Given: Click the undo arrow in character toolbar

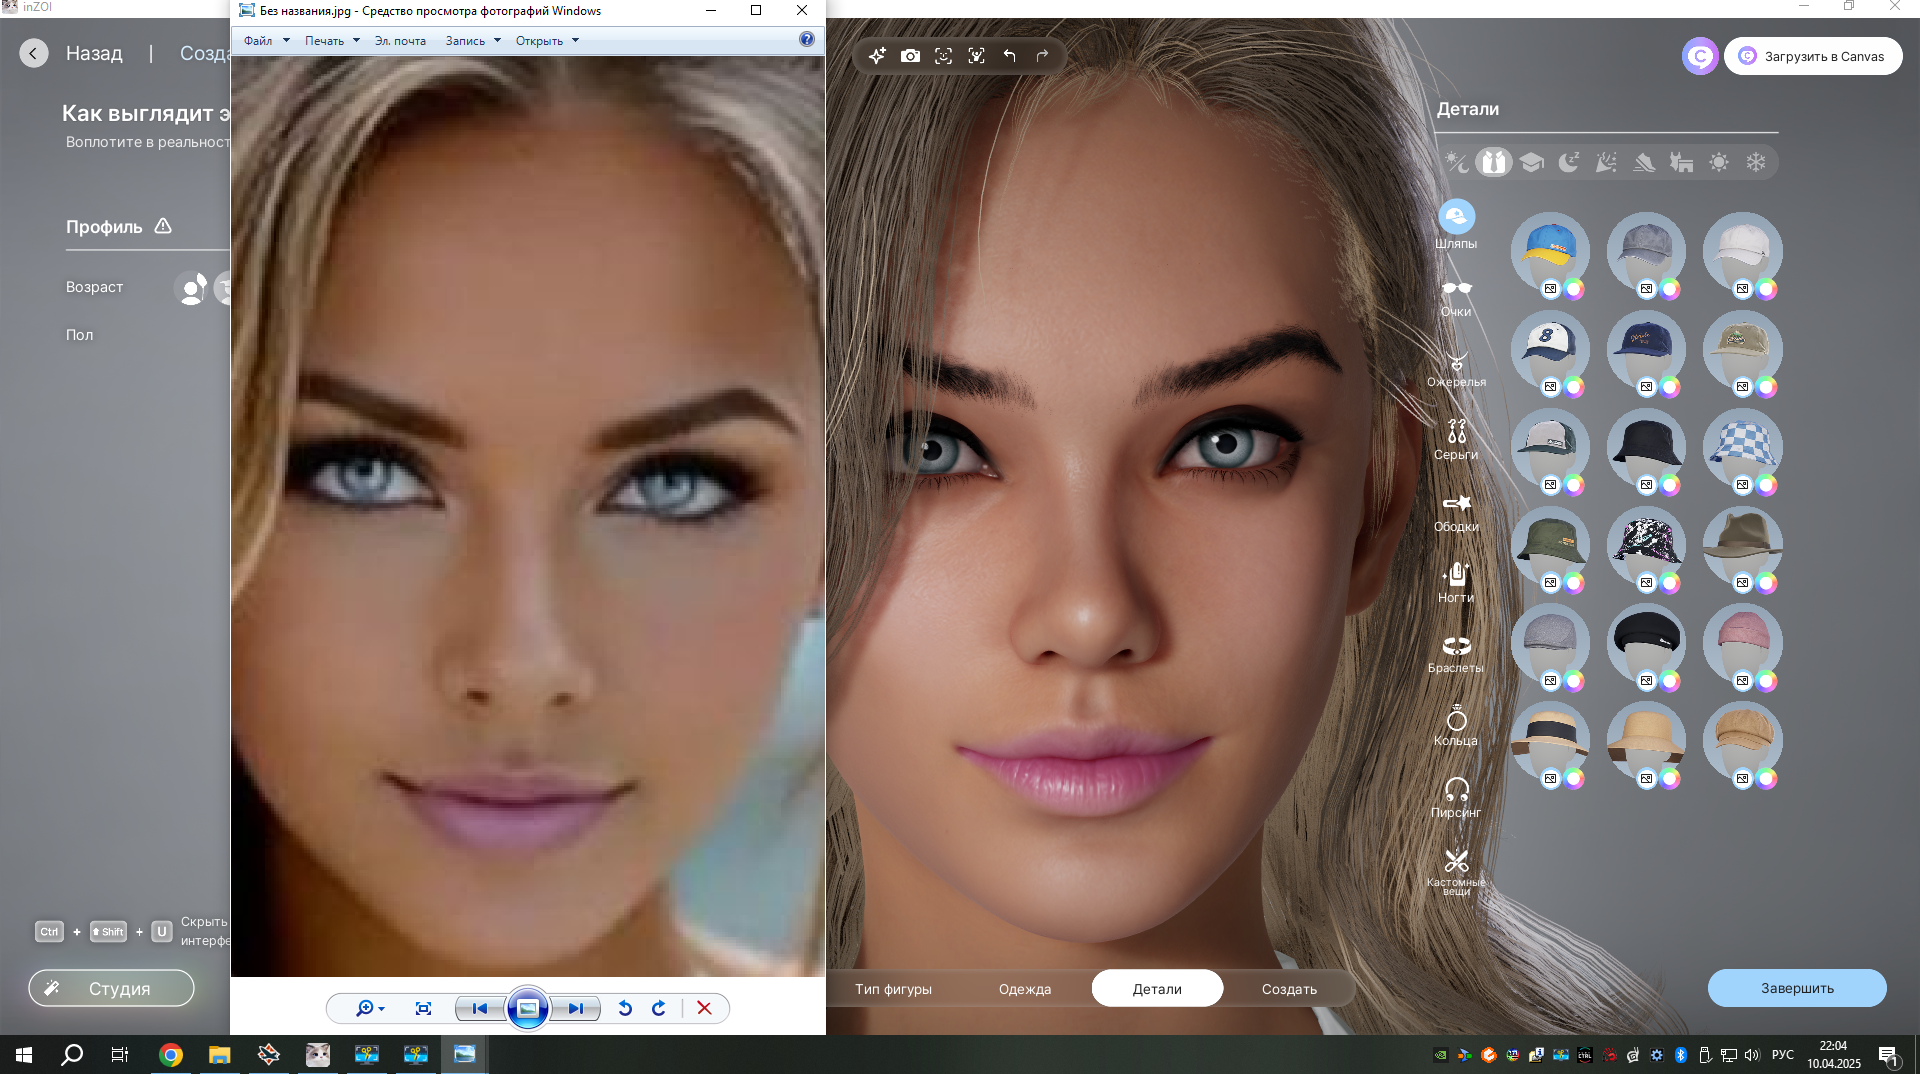Looking at the screenshot, I should pyautogui.click(x=1009, y=56).
